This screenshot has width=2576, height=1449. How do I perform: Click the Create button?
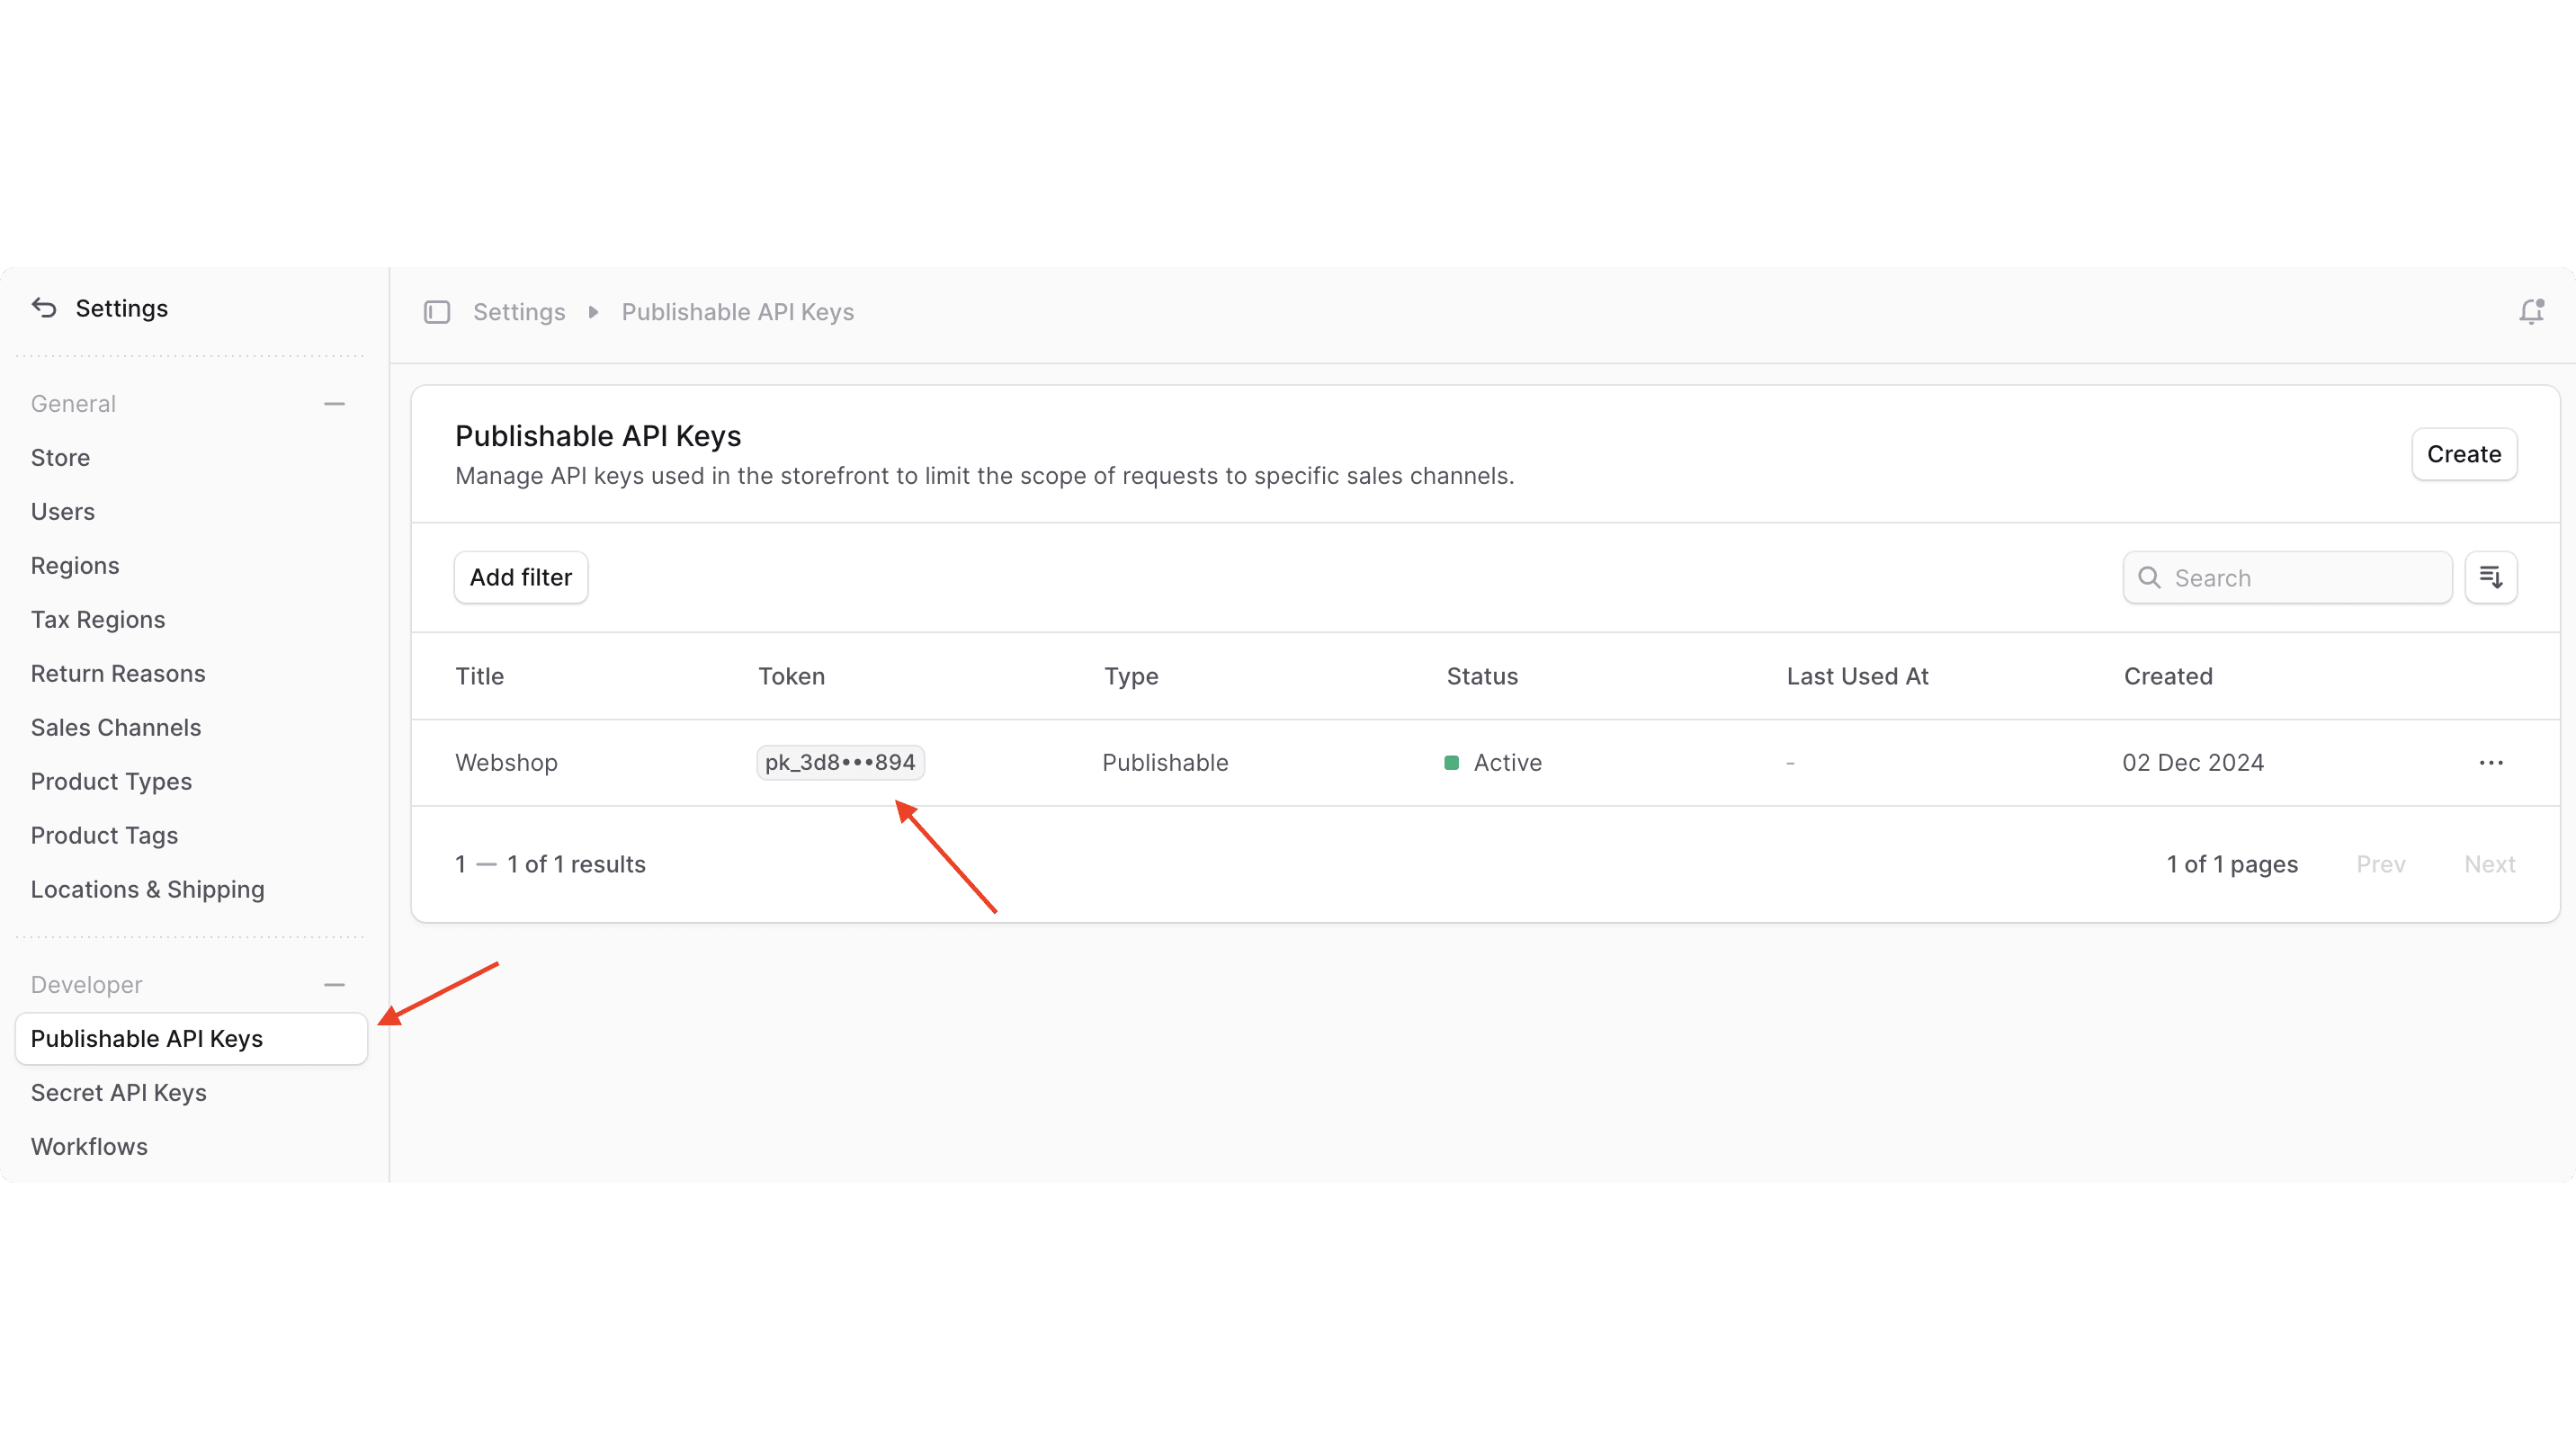coord(2463,453)
